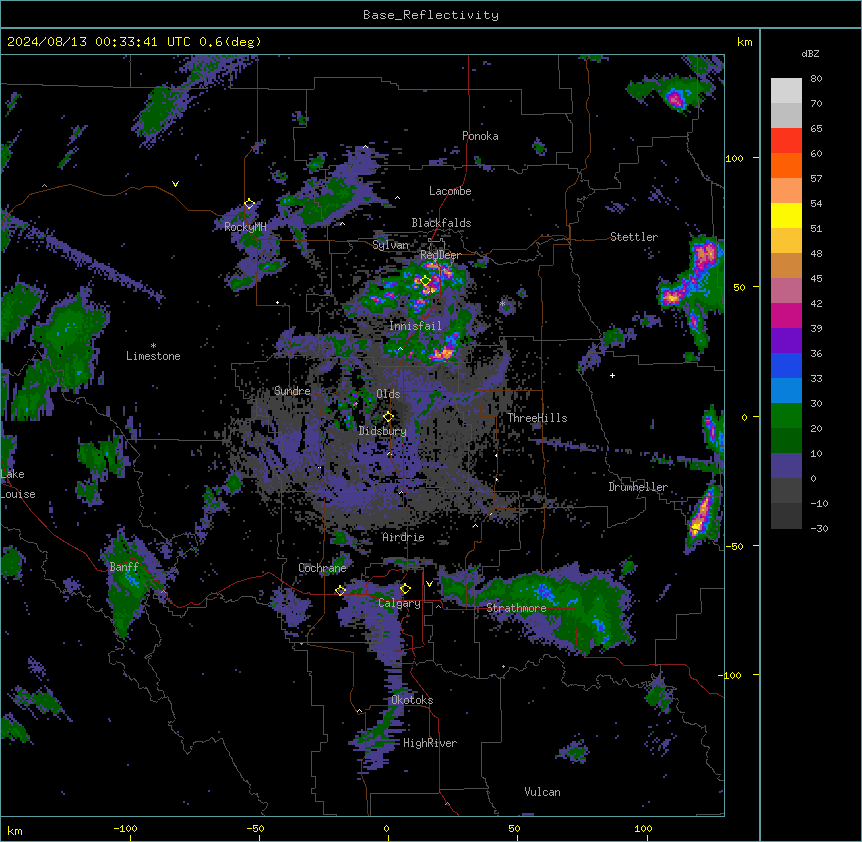Viewport: 862px width, 842px height.
Task: Select the yellow diamond marker between Olds and Didsbury
Action: [388, 416]
